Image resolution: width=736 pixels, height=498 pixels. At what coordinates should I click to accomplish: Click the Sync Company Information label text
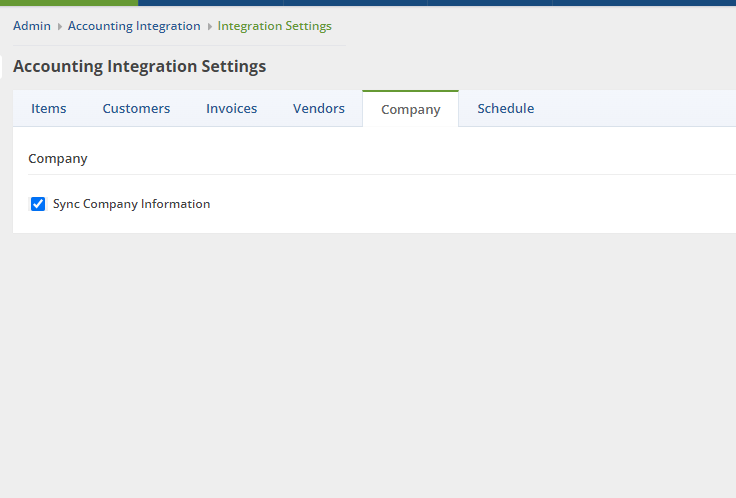pyautogui.click(x=131, y=204)
